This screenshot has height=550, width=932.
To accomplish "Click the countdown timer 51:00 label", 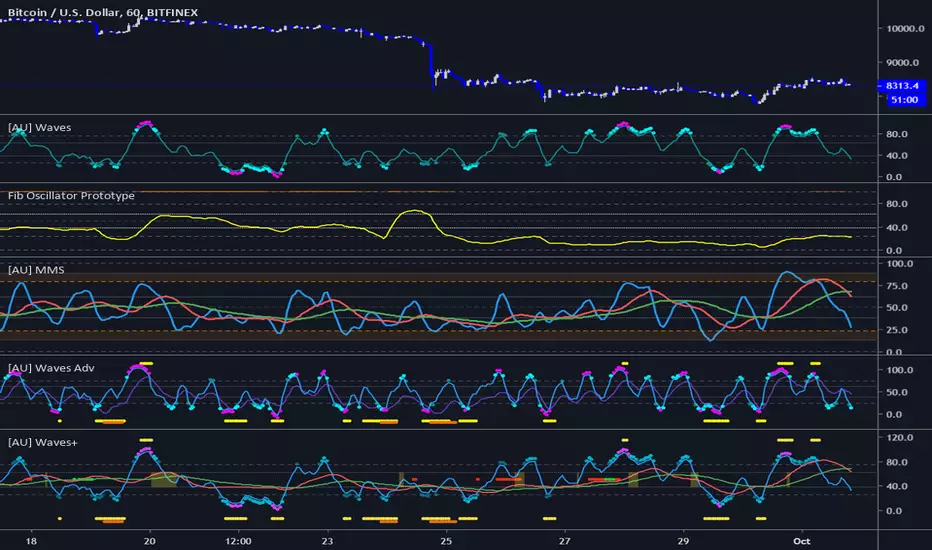I will tap(905, 100).
